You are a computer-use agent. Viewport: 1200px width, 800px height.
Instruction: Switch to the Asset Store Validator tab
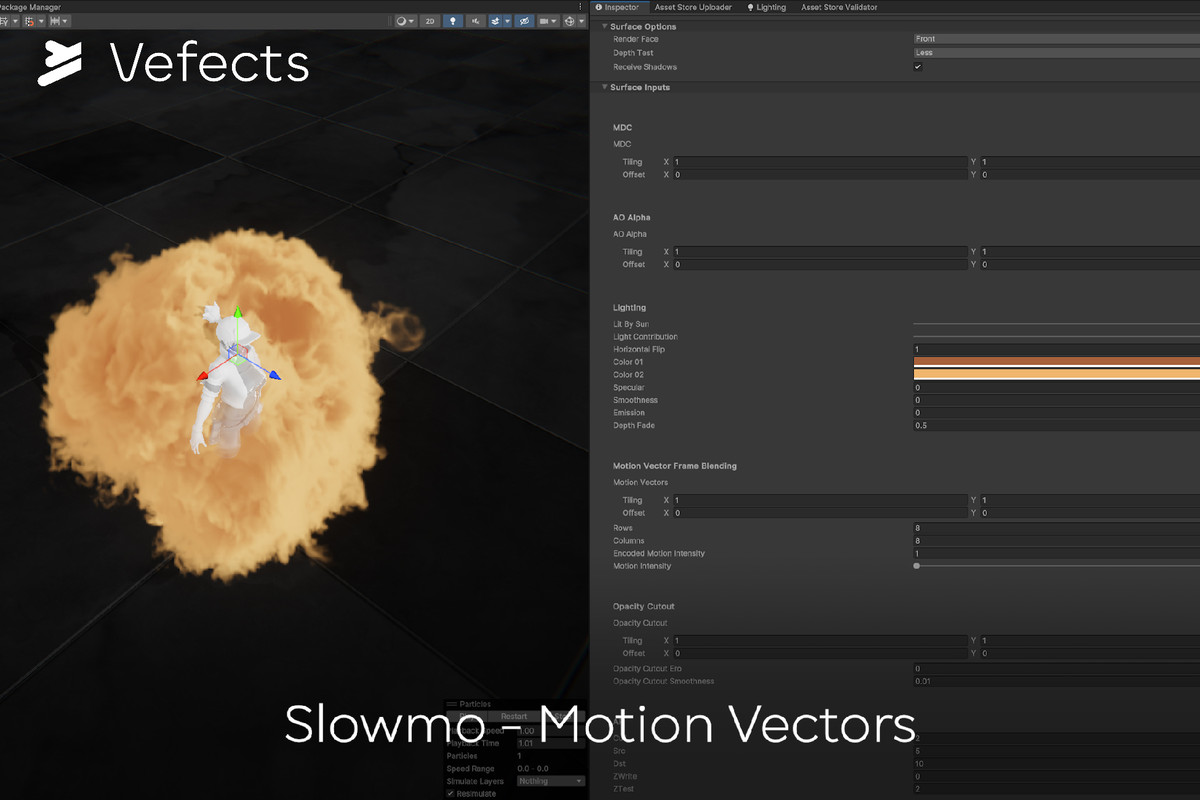coord(839,7)
